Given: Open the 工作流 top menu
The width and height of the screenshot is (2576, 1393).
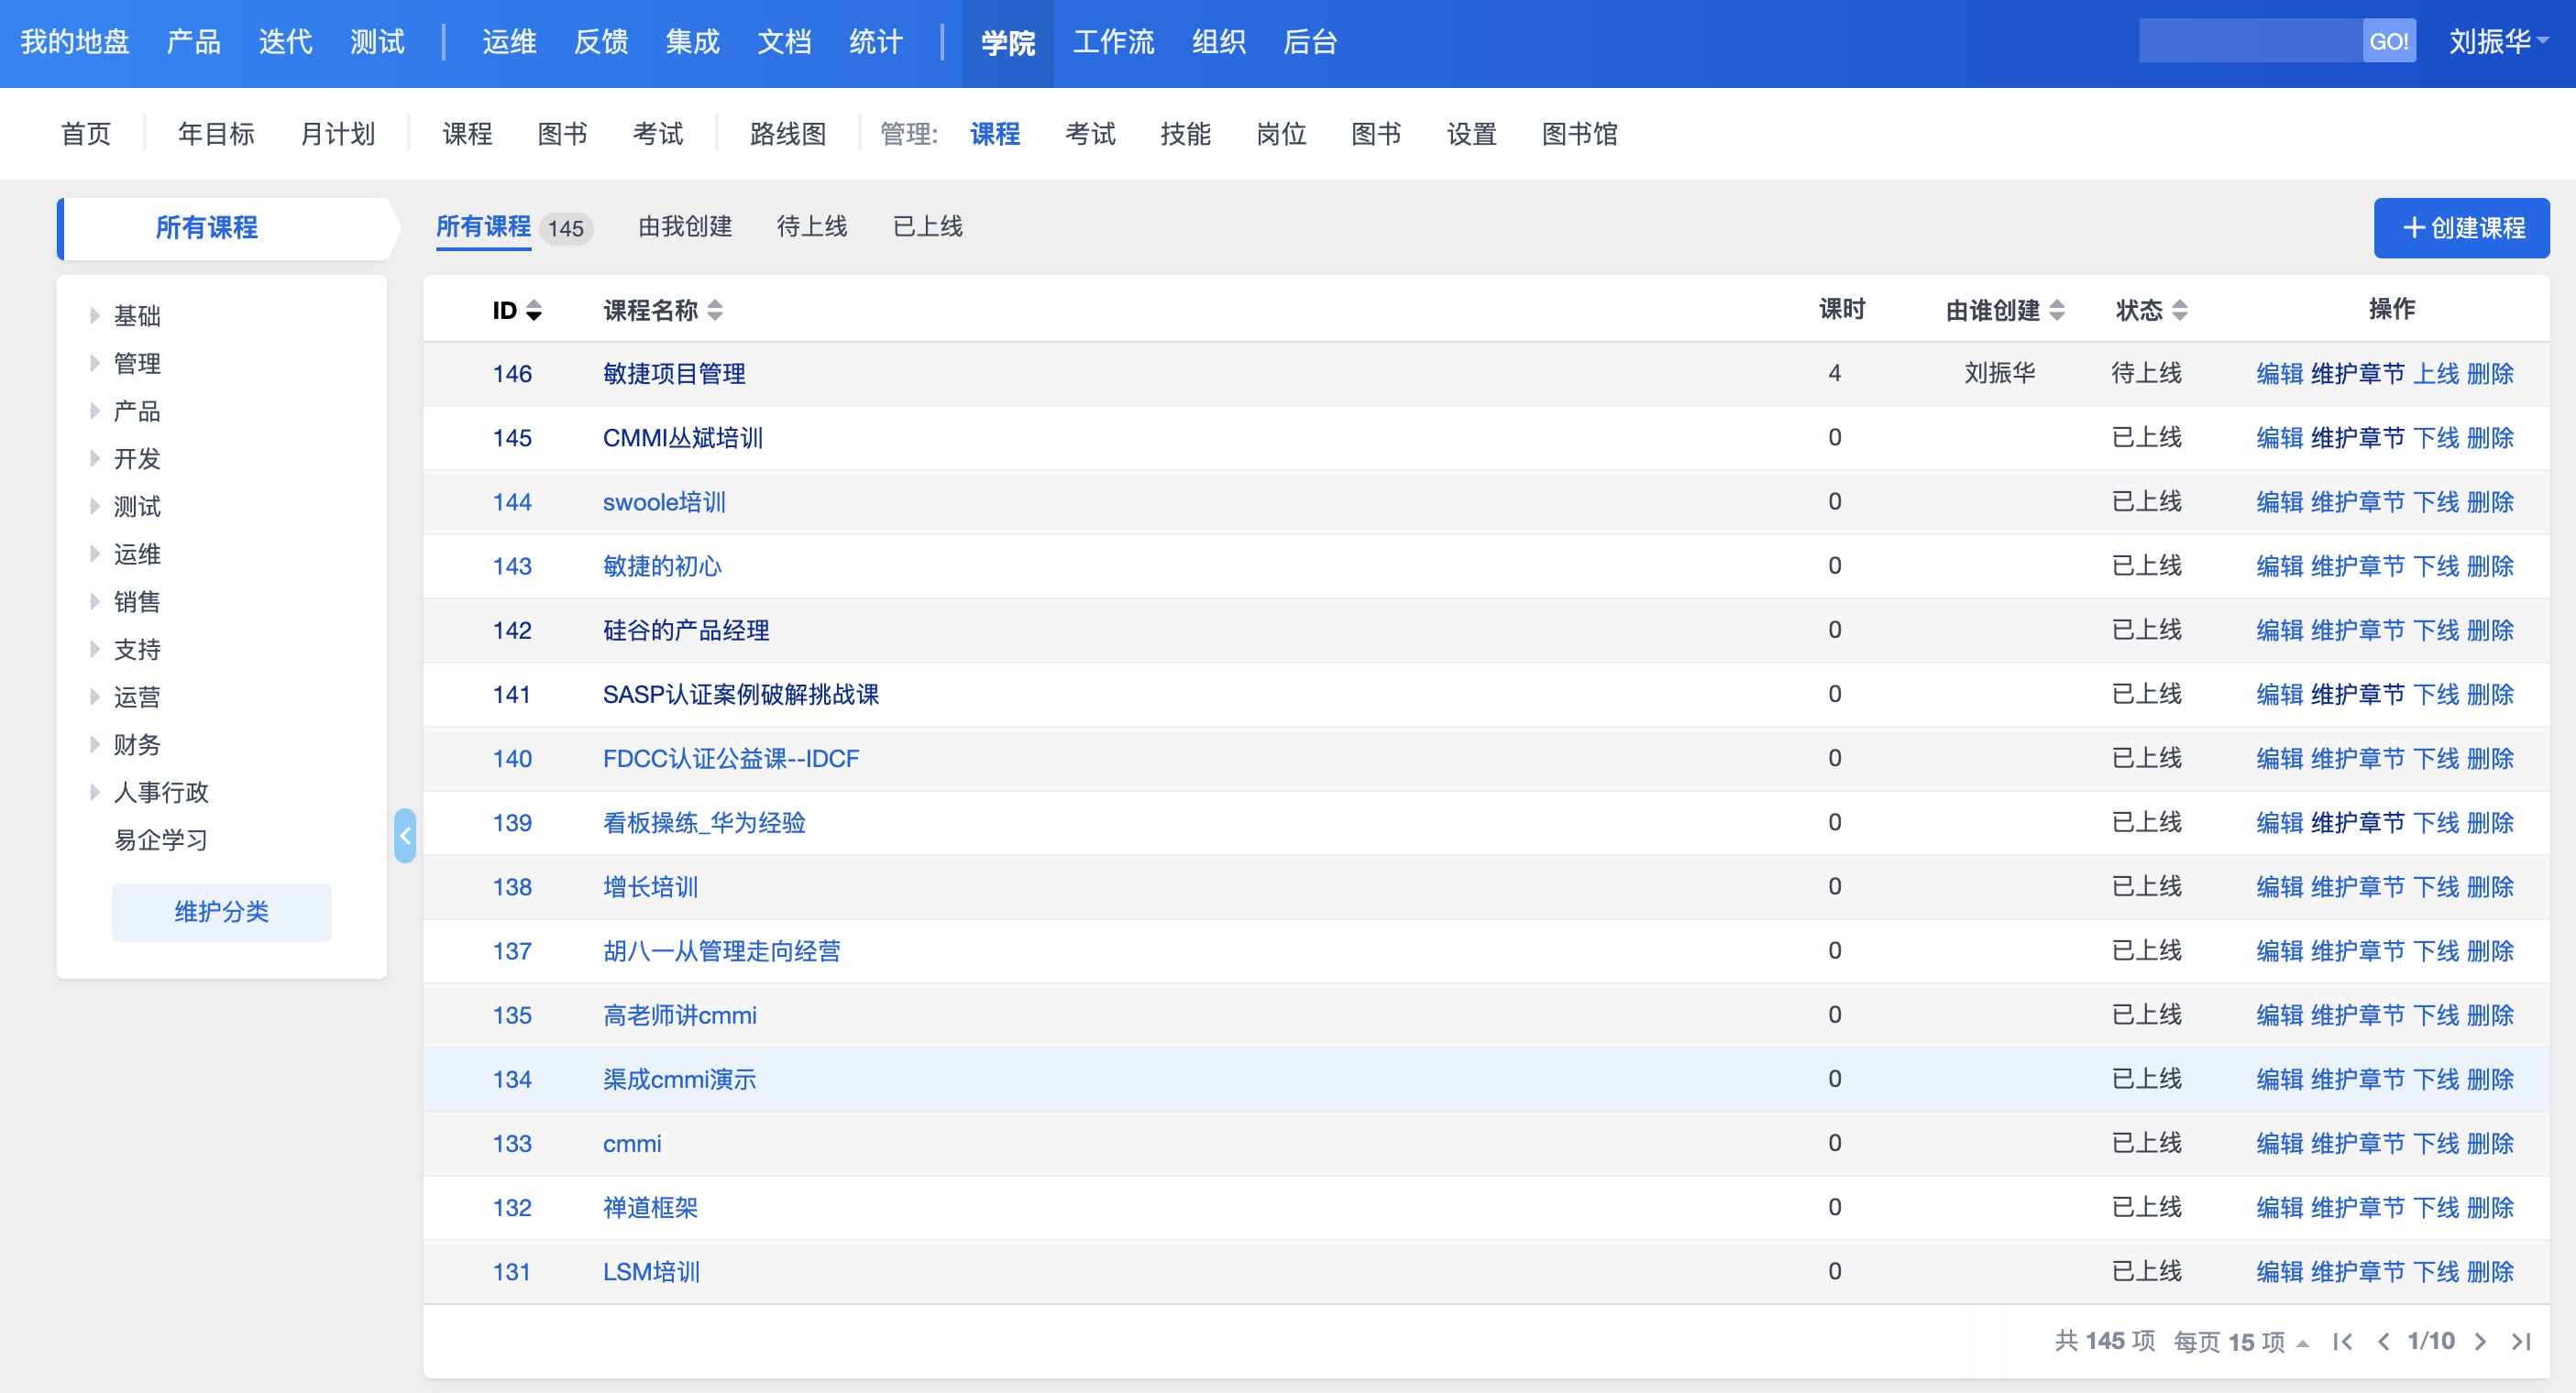Looking at the screenshot, I should (1113, 42).
